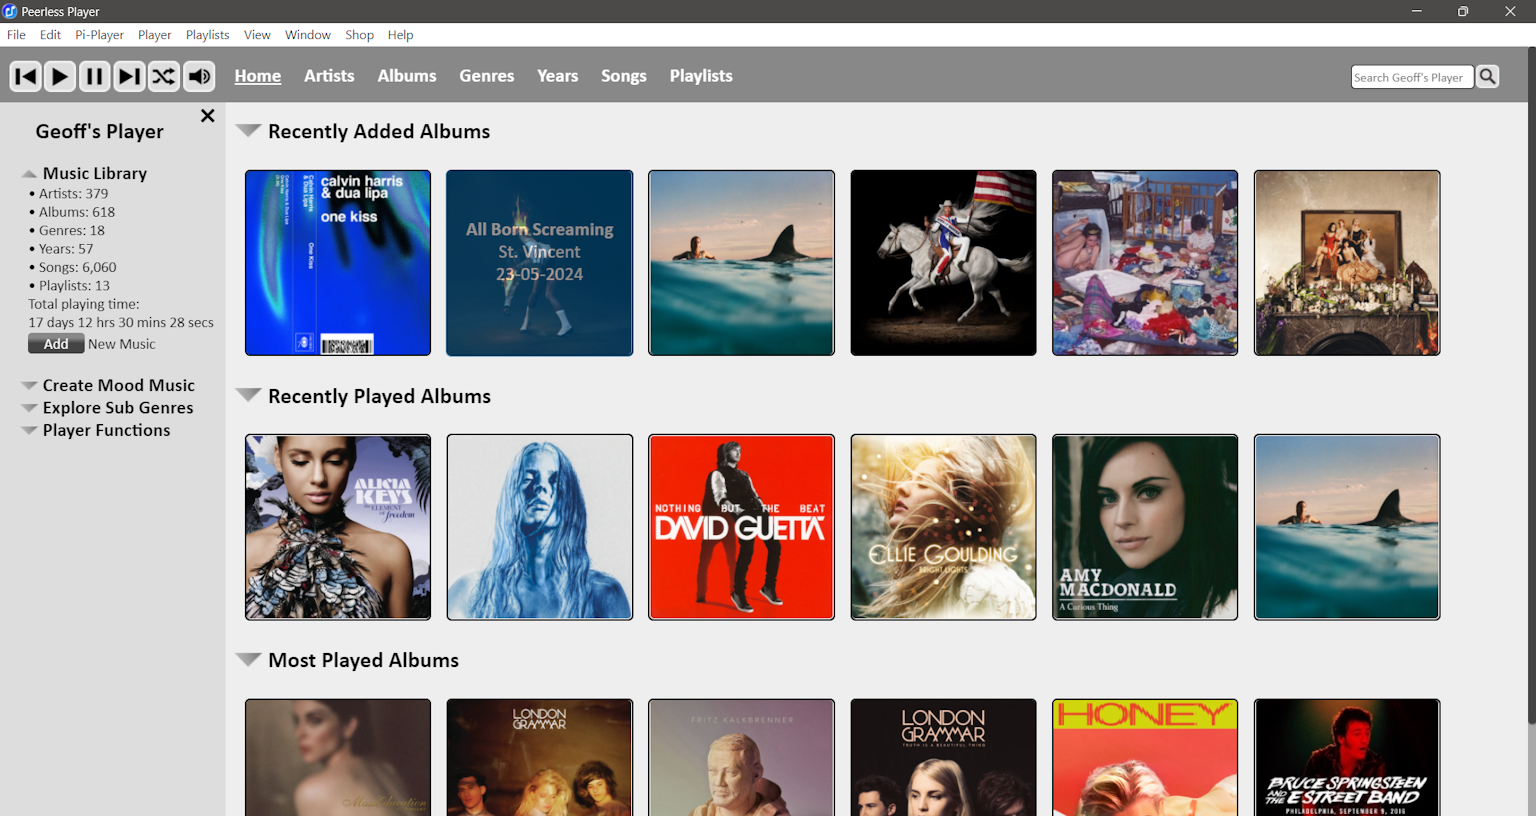
Task: Open Ellie Goulding Bright Lights album
Action: [943, 527]
